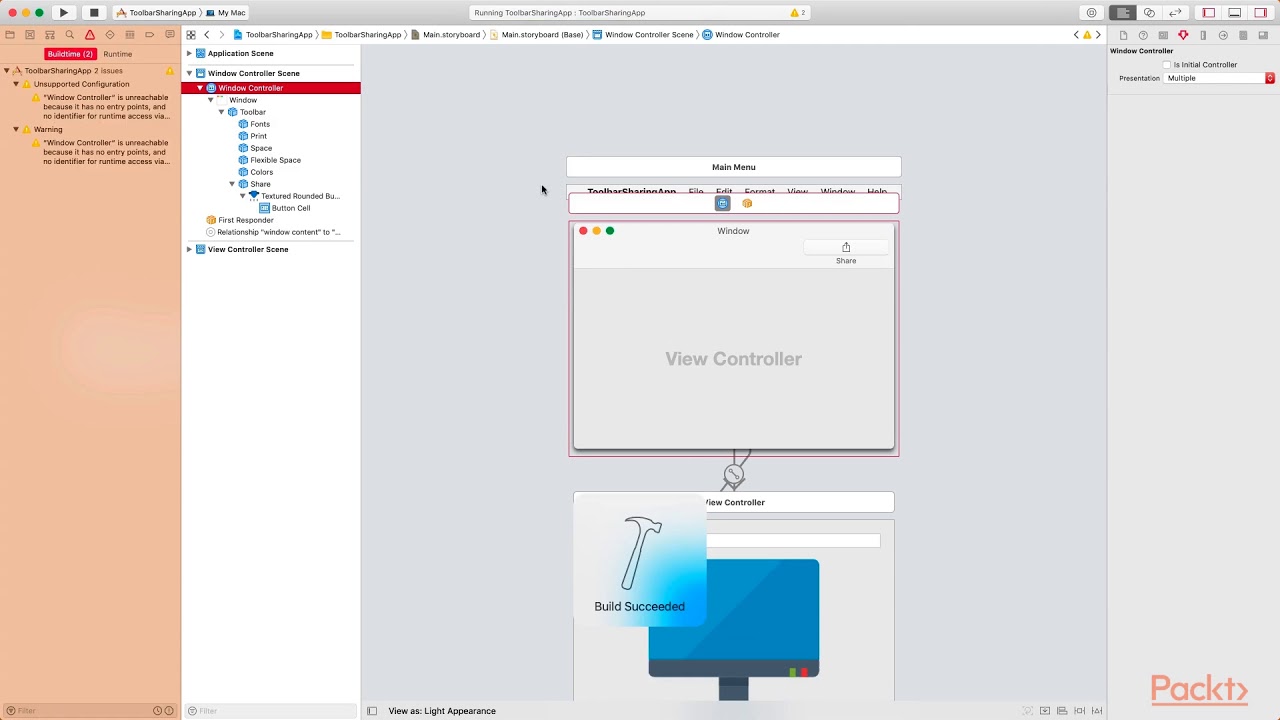
Task: Click the document outline filter field
Action: tap(271, 711)
